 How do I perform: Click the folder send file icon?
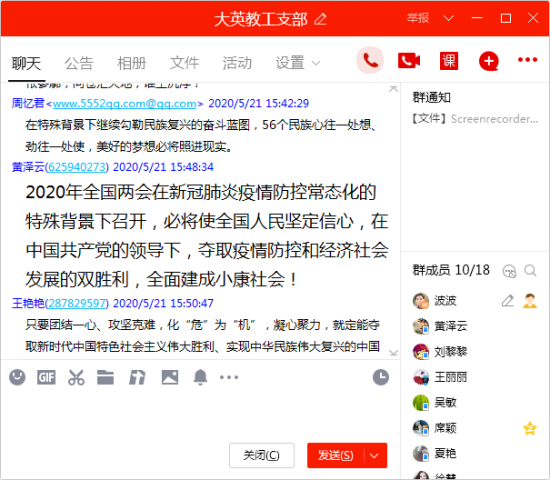[106, 378]
